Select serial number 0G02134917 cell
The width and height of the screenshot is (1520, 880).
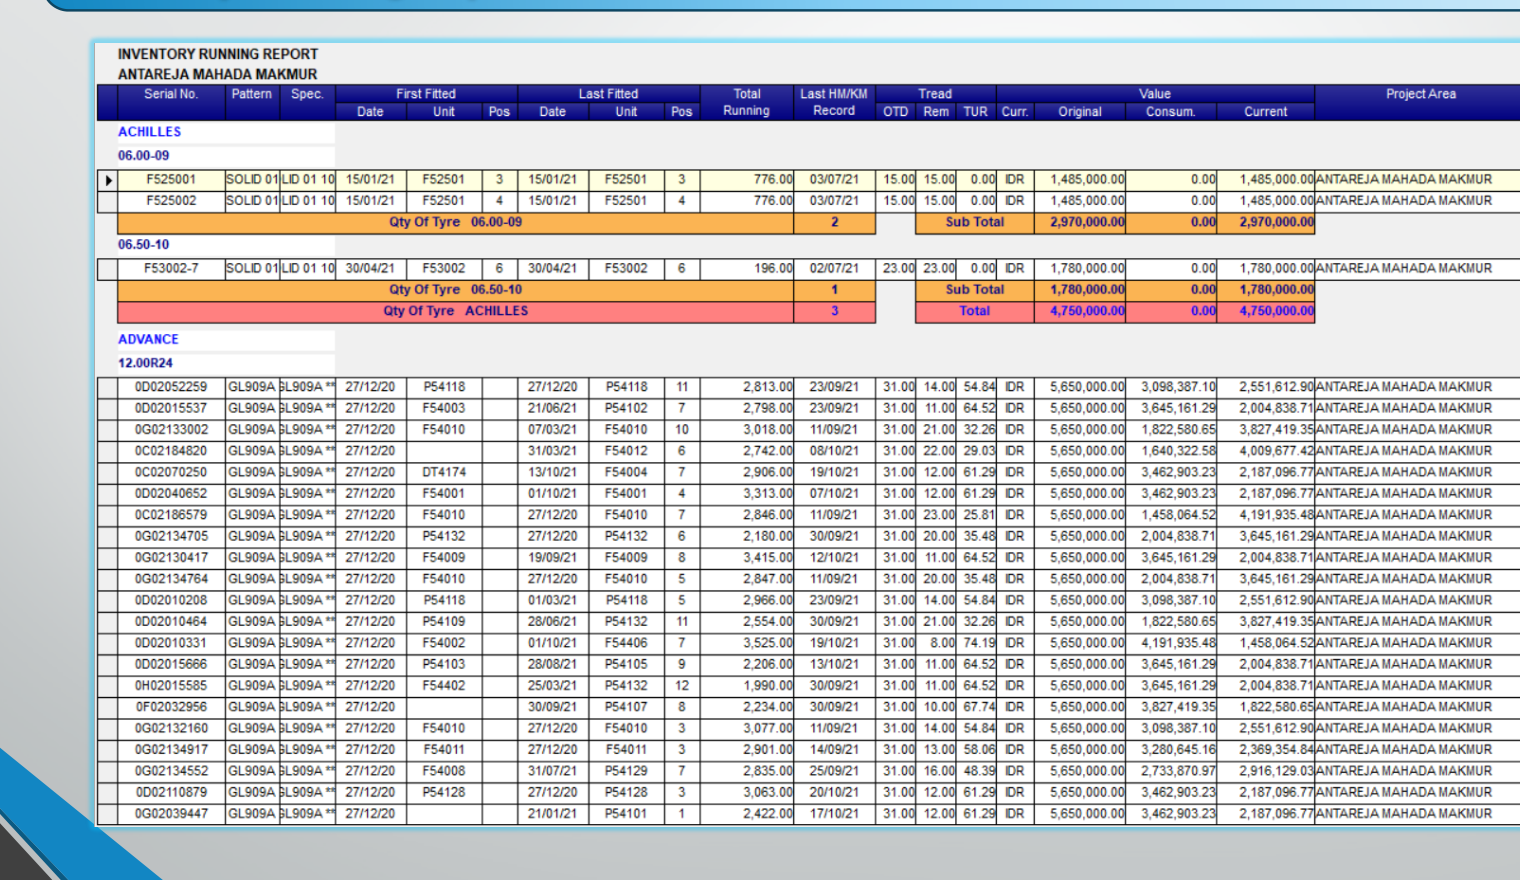[171, 750]
